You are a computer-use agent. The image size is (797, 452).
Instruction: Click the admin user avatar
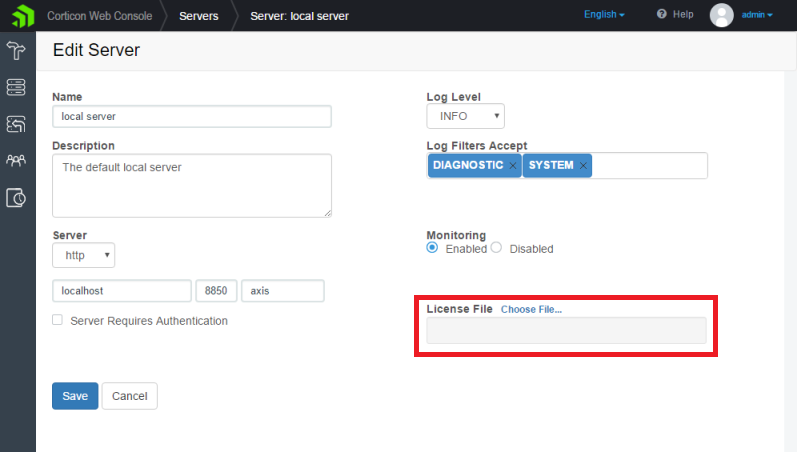721,15
